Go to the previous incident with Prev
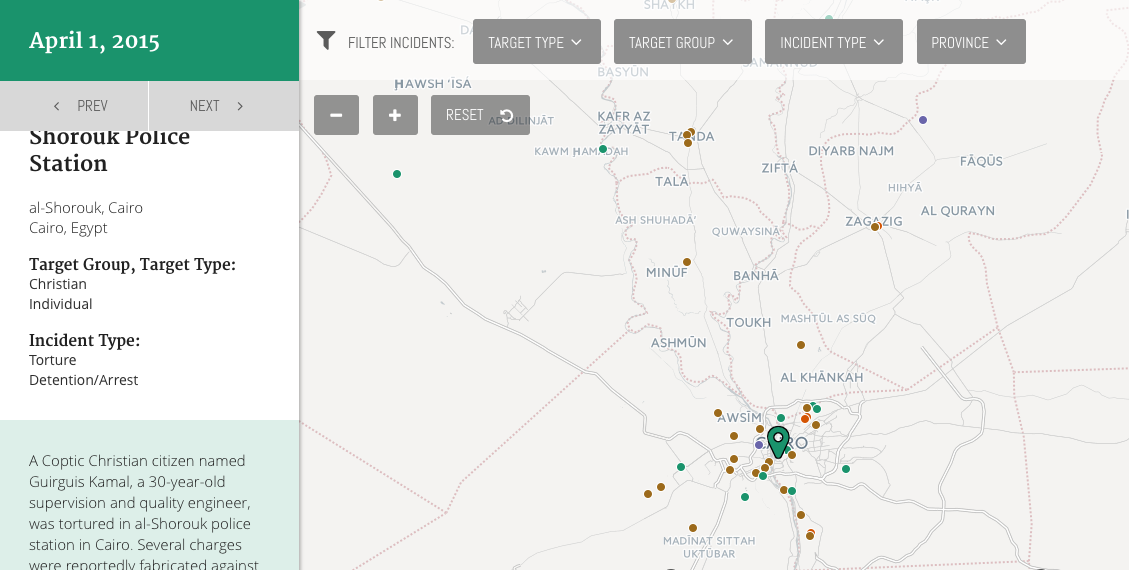This screenshot has width=1129, height=570. 80,106
